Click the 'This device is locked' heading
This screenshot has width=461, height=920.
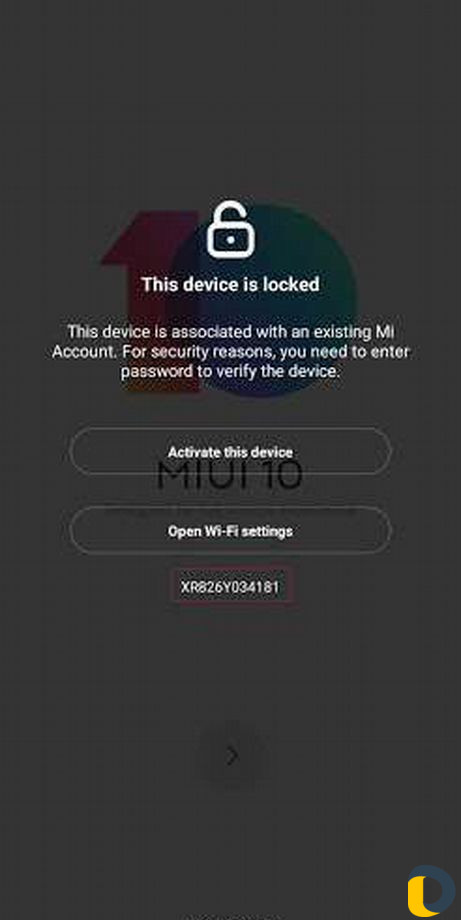click(230, 285)
